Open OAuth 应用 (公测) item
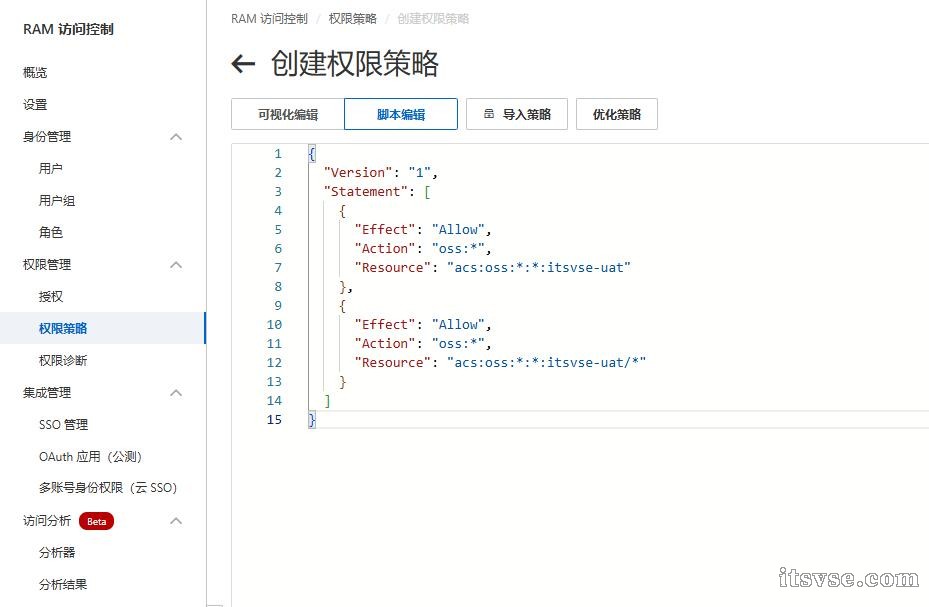 coord(90,457)
